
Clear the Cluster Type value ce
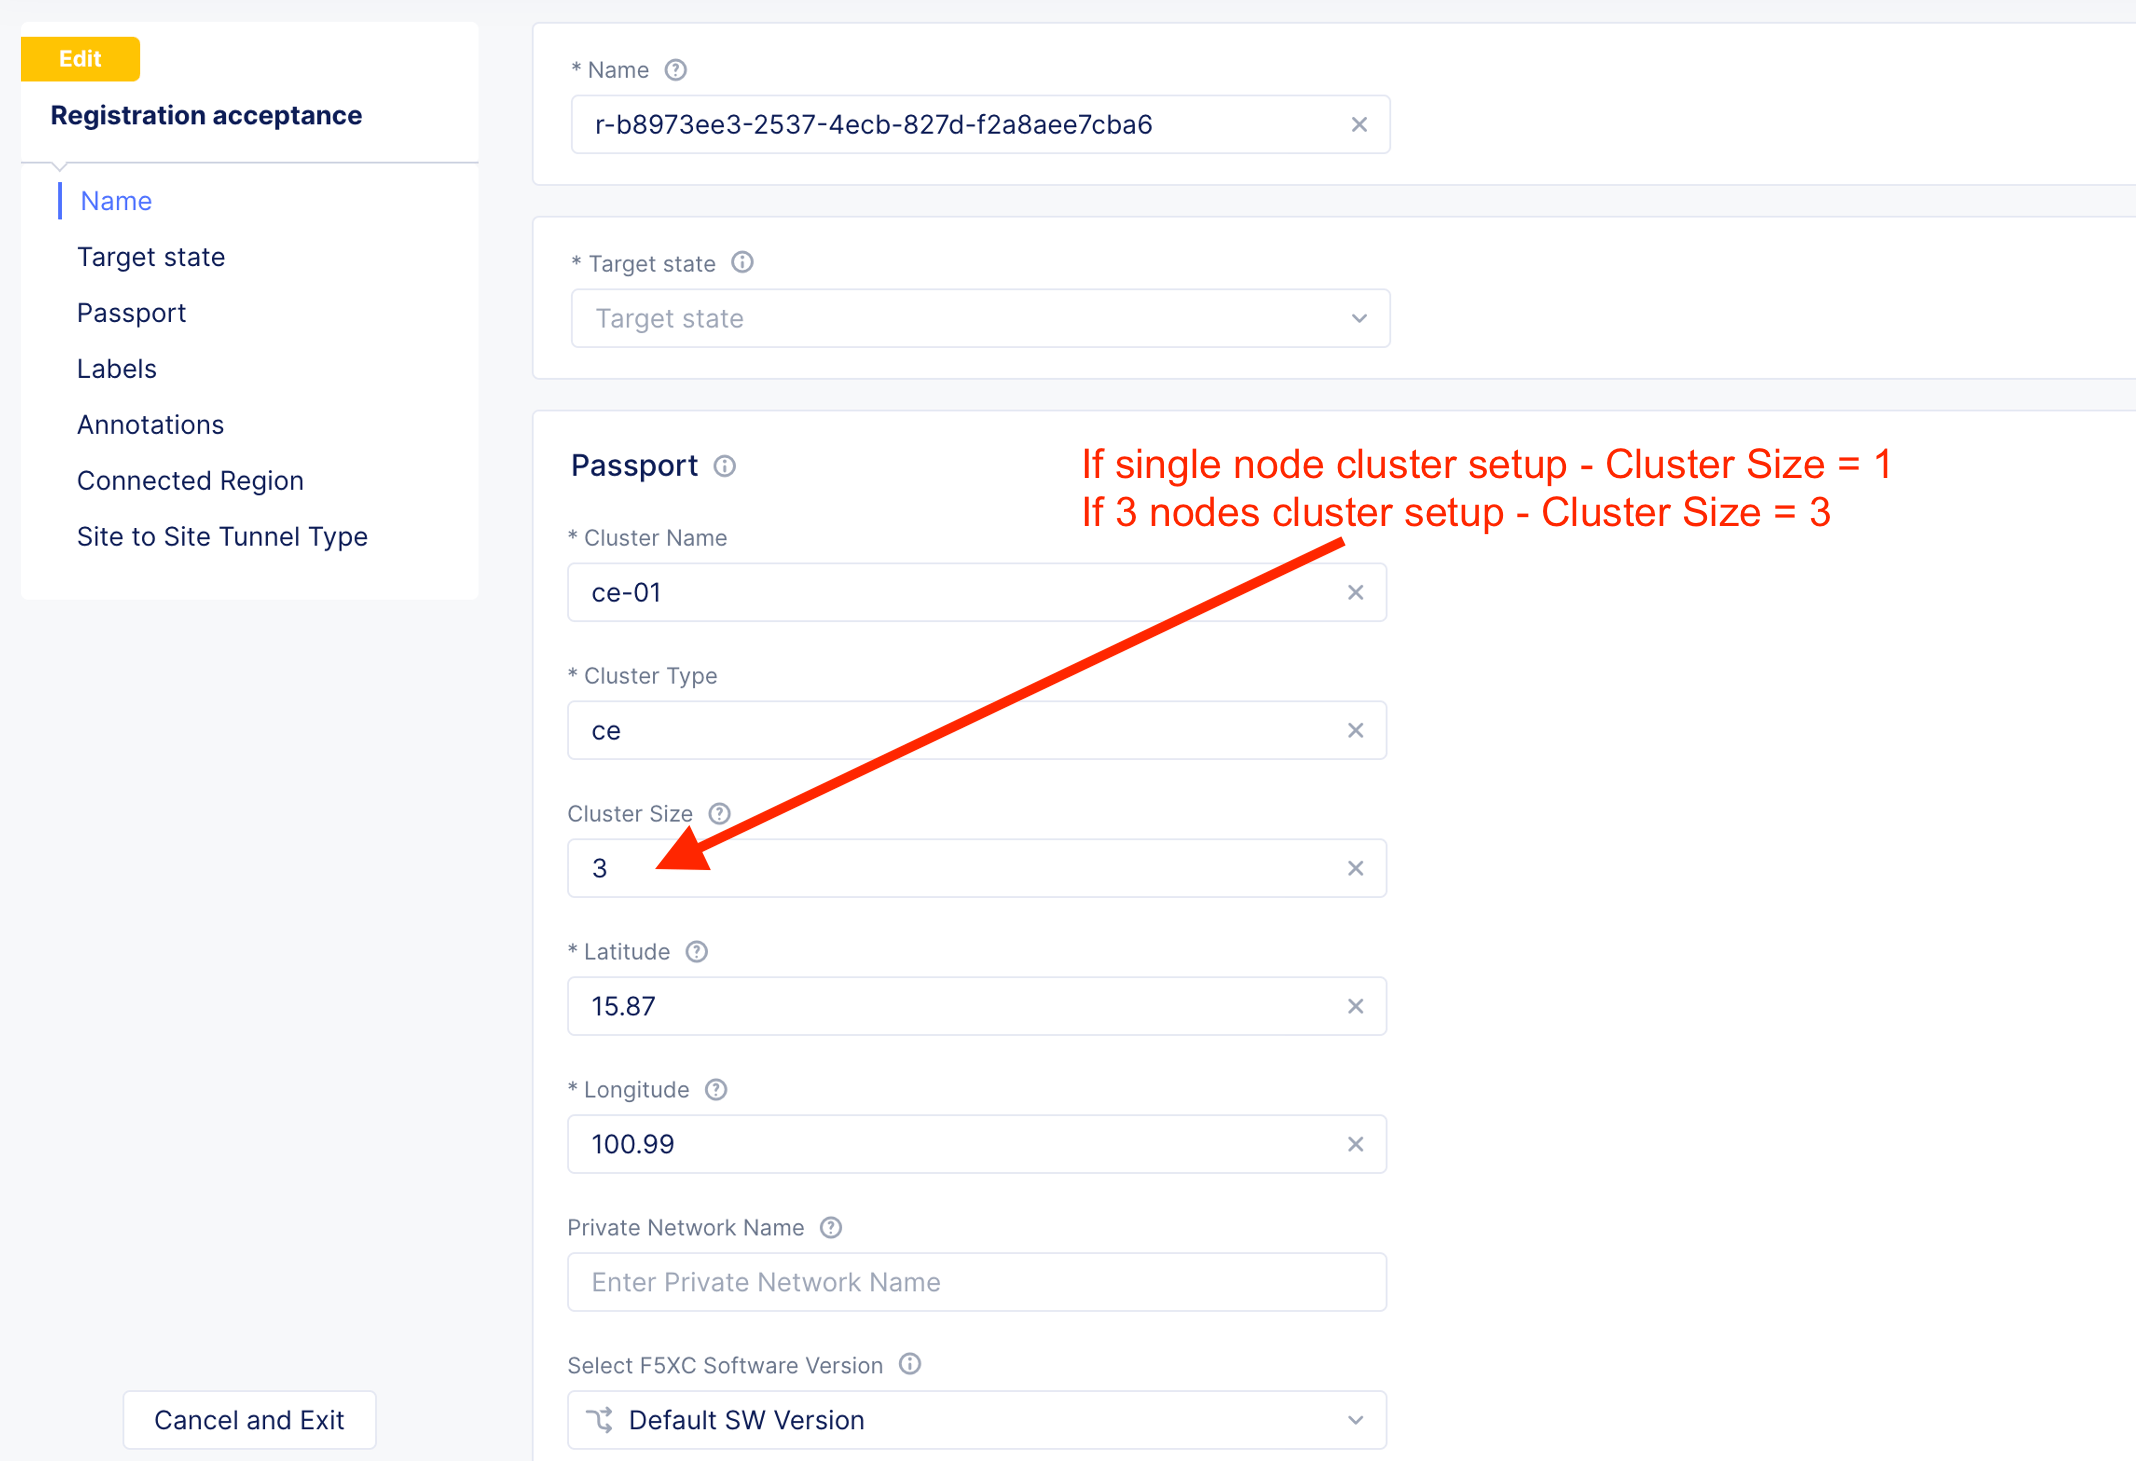[x=1355, y=731]
